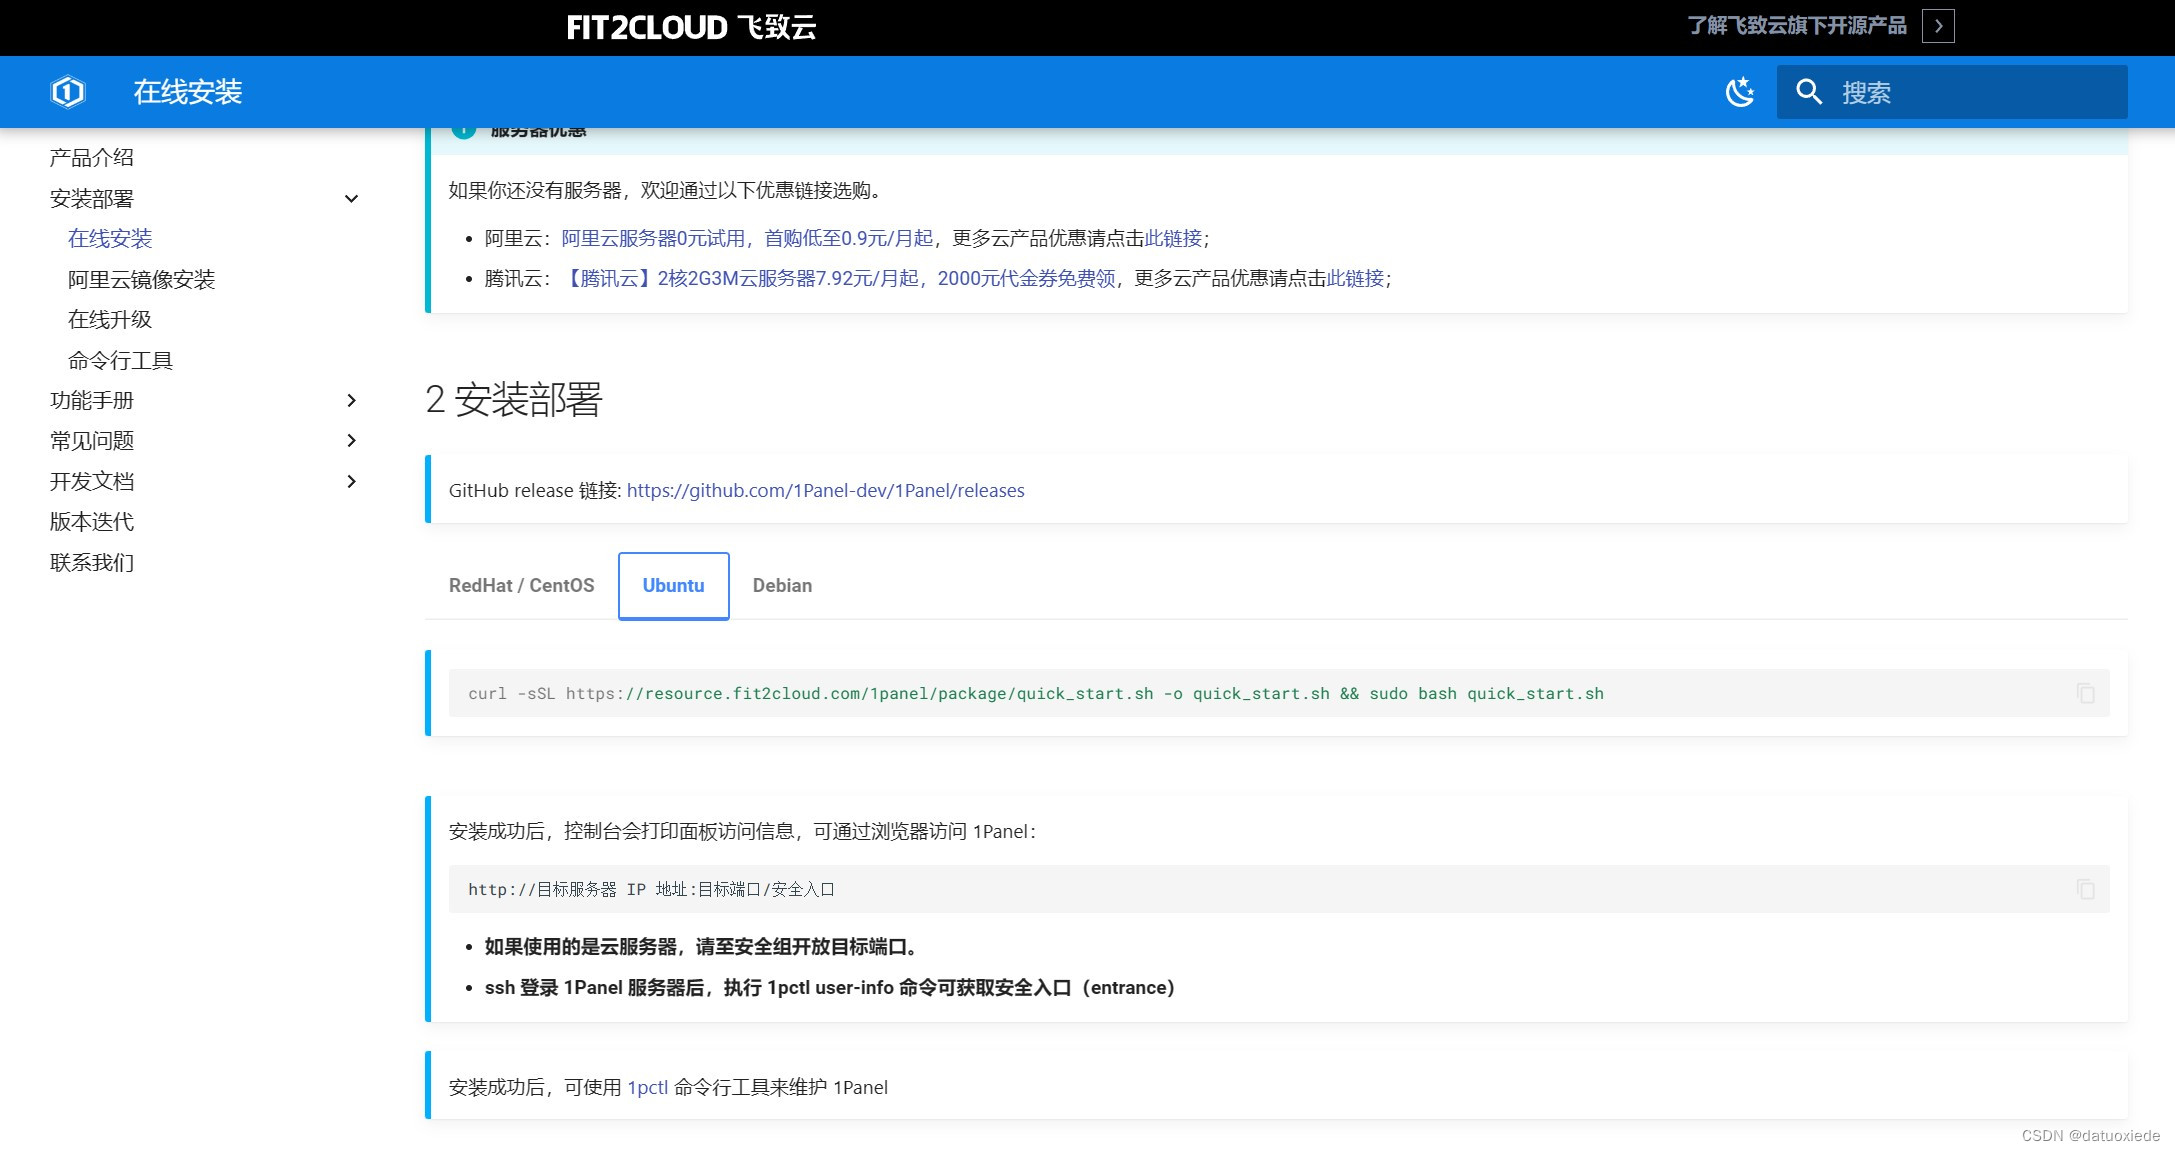Image resolution: width=2175 pixels, height=1151 pixels.
Task: Copy the http panel address snippet
Action: click(x=2085, y=889)
